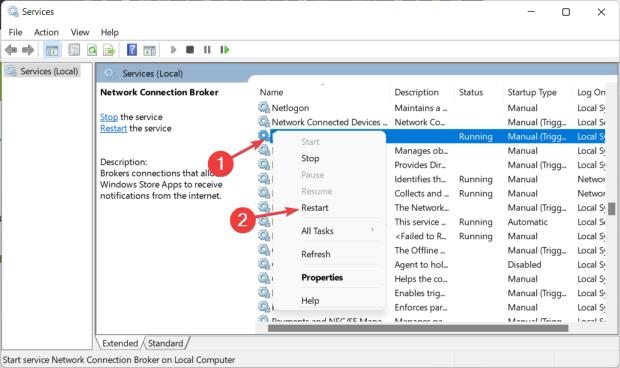Click the Restart the service link
The height and width of the screenshot is (368, 620).
coord(113,128)
